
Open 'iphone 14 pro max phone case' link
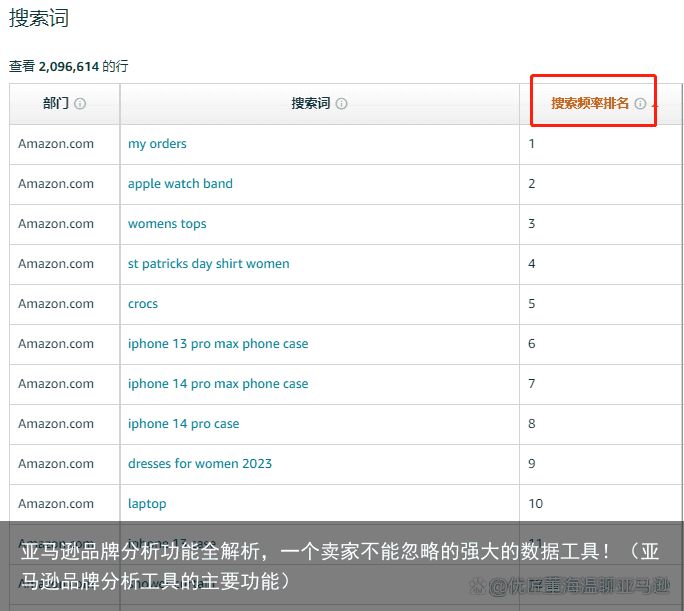point(218,384)
